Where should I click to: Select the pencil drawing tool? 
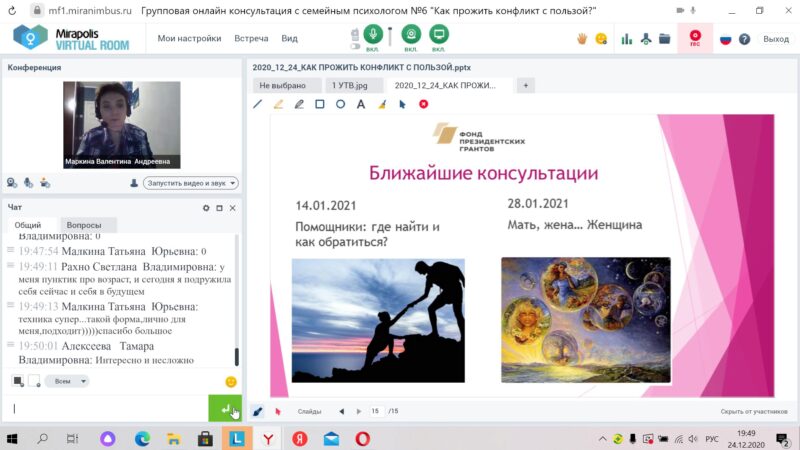coord(299,104)
